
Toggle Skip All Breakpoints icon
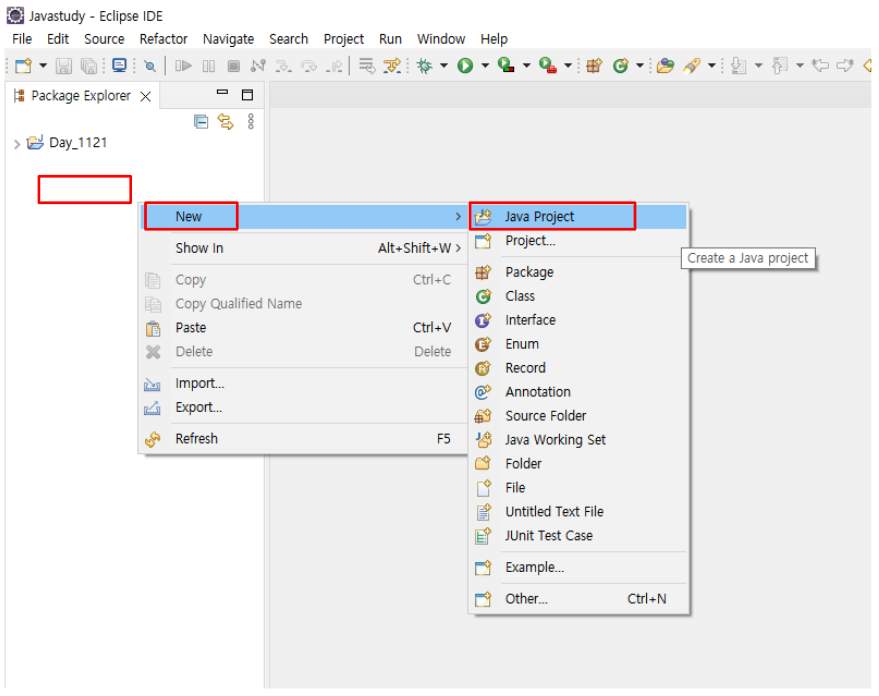pos(150,66)
